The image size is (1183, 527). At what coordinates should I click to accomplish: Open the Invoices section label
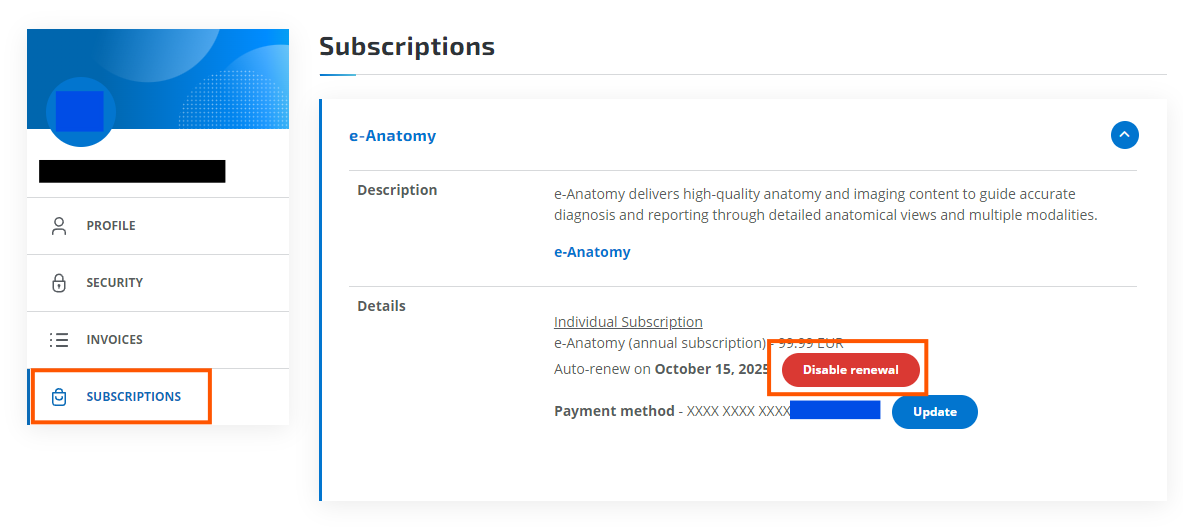click(114, 340)
